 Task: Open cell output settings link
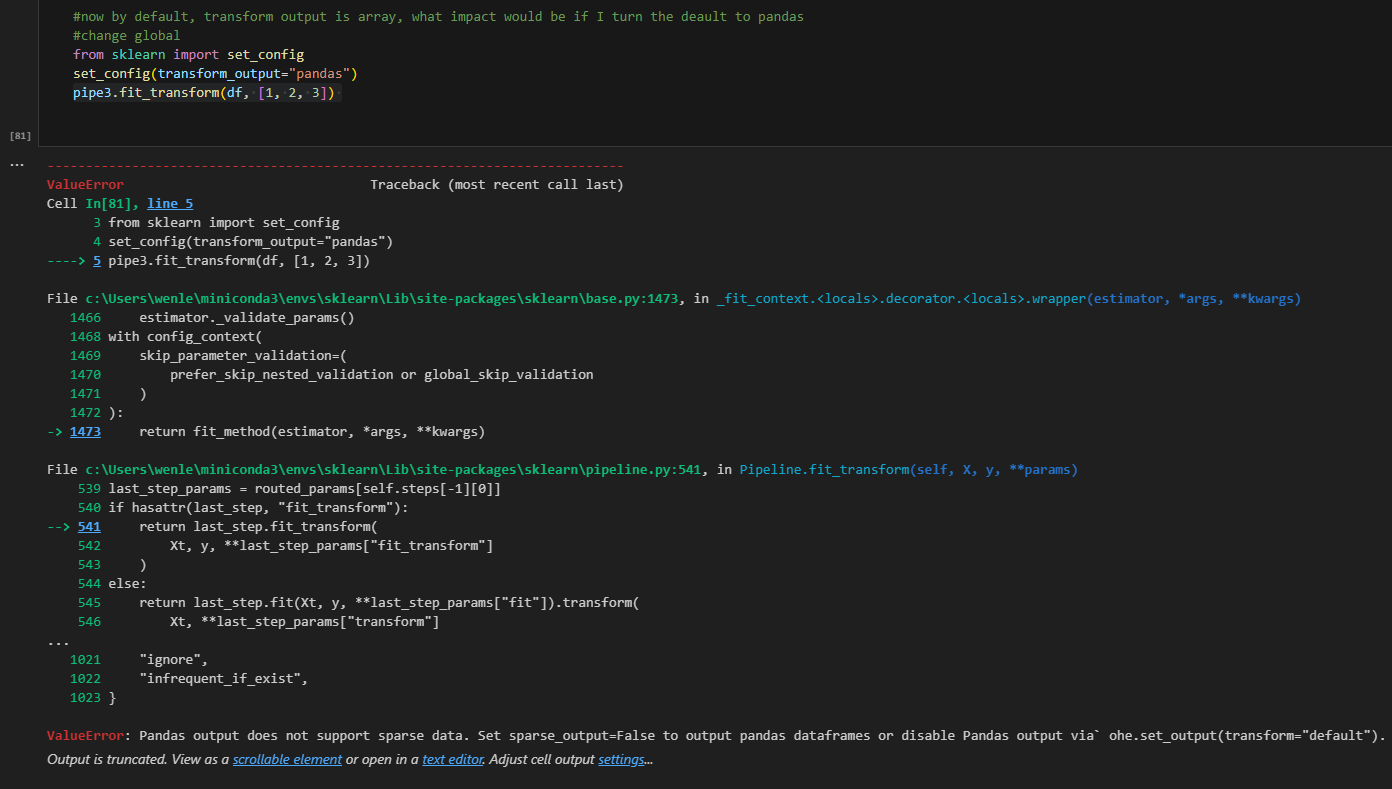[x=621, y=760]
